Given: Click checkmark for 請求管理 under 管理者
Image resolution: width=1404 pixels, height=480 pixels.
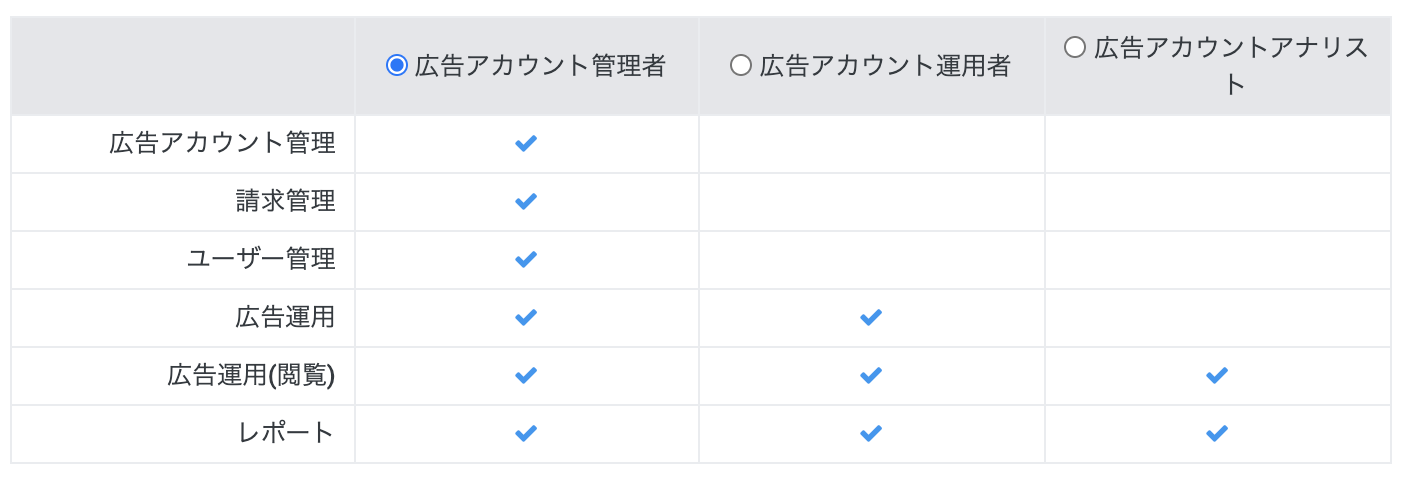Looking at the screenshot, I should tap(526, 201).
